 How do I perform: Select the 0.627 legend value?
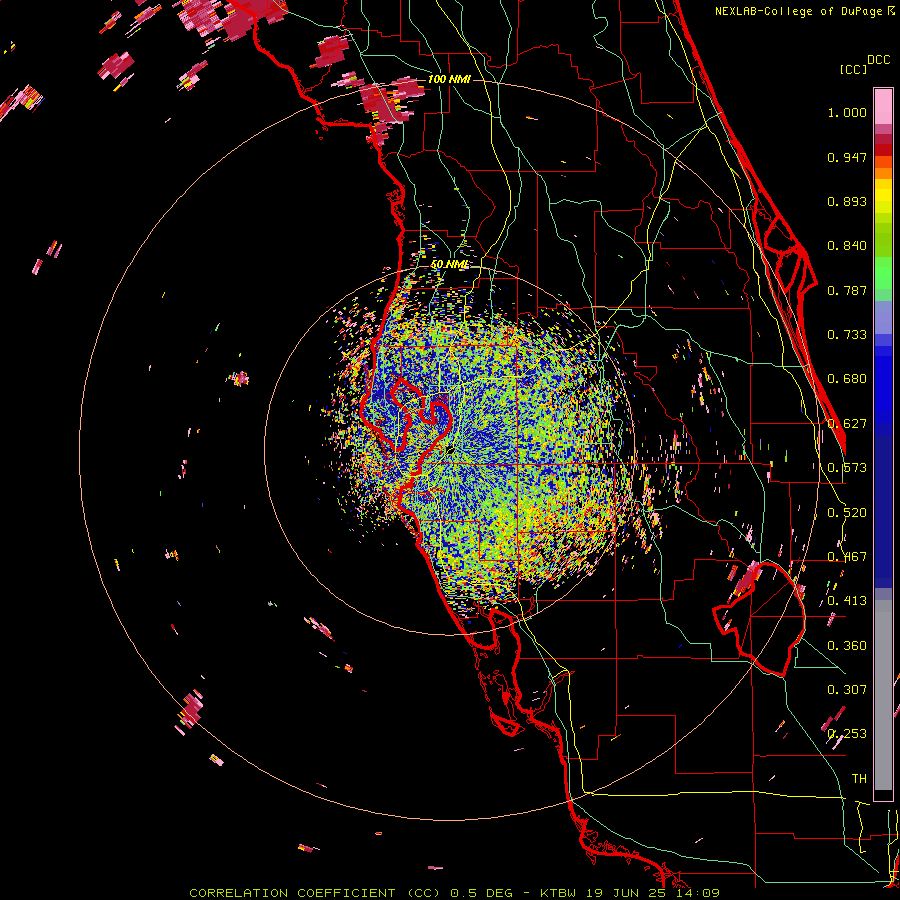(847, 424)
